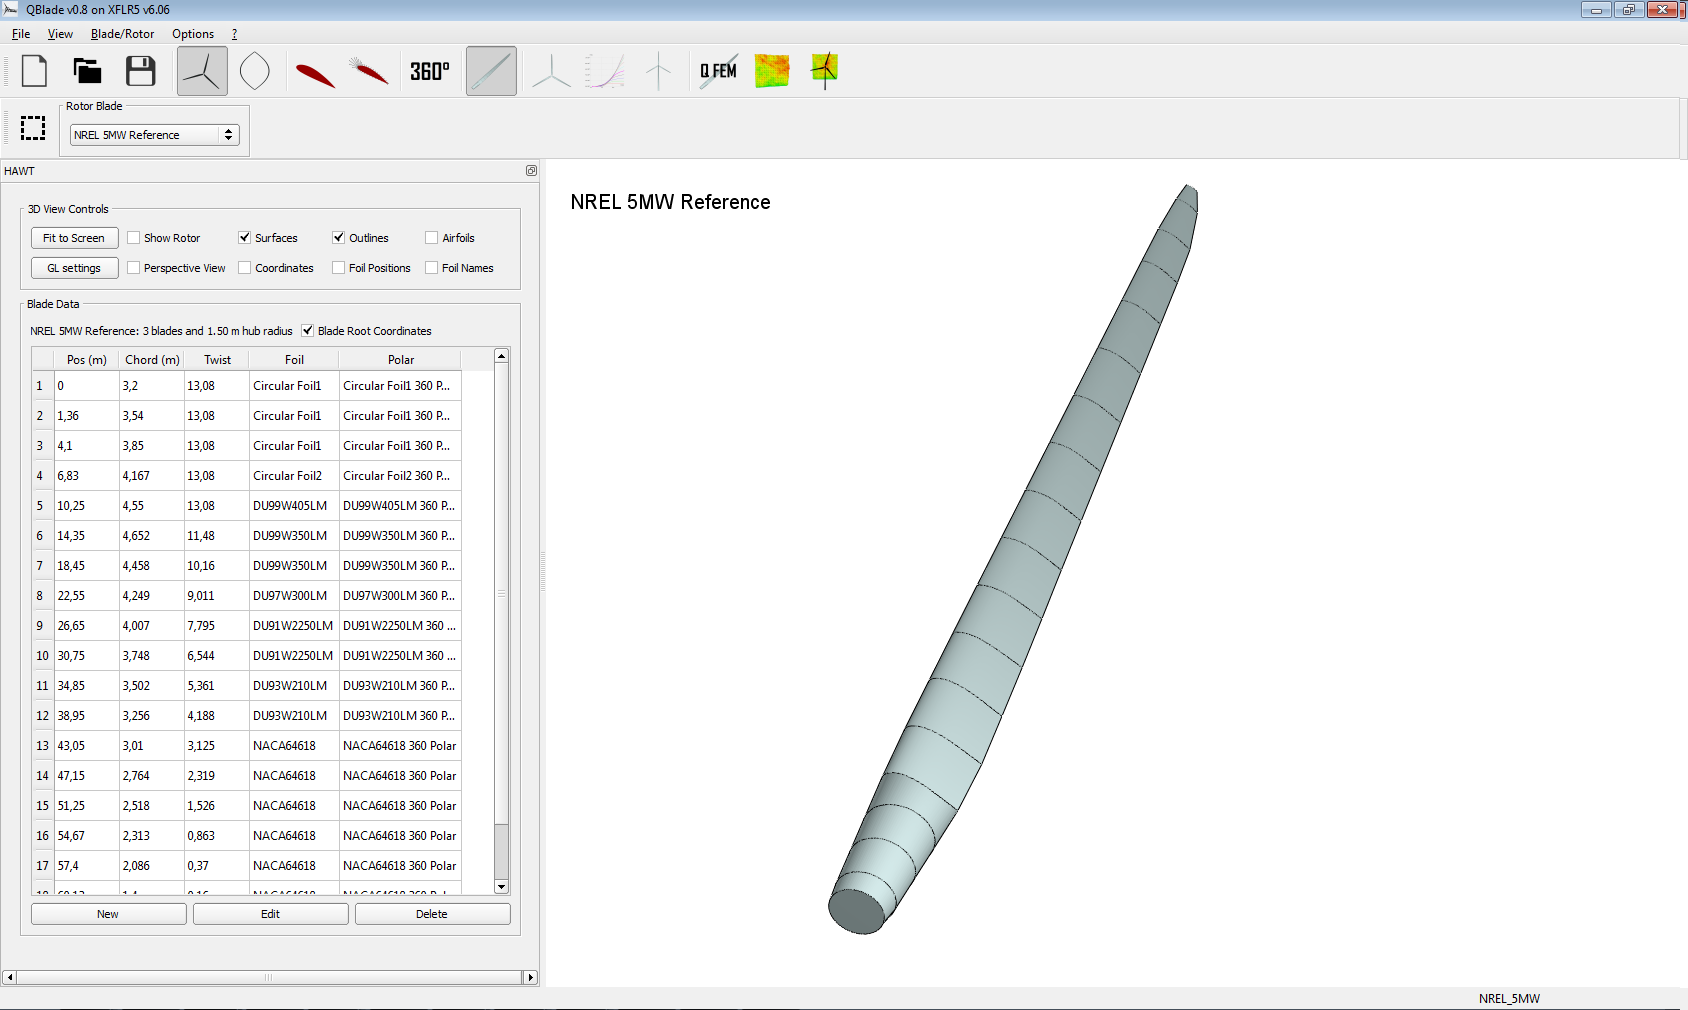Select chord cell 4,652

(152, 536)
